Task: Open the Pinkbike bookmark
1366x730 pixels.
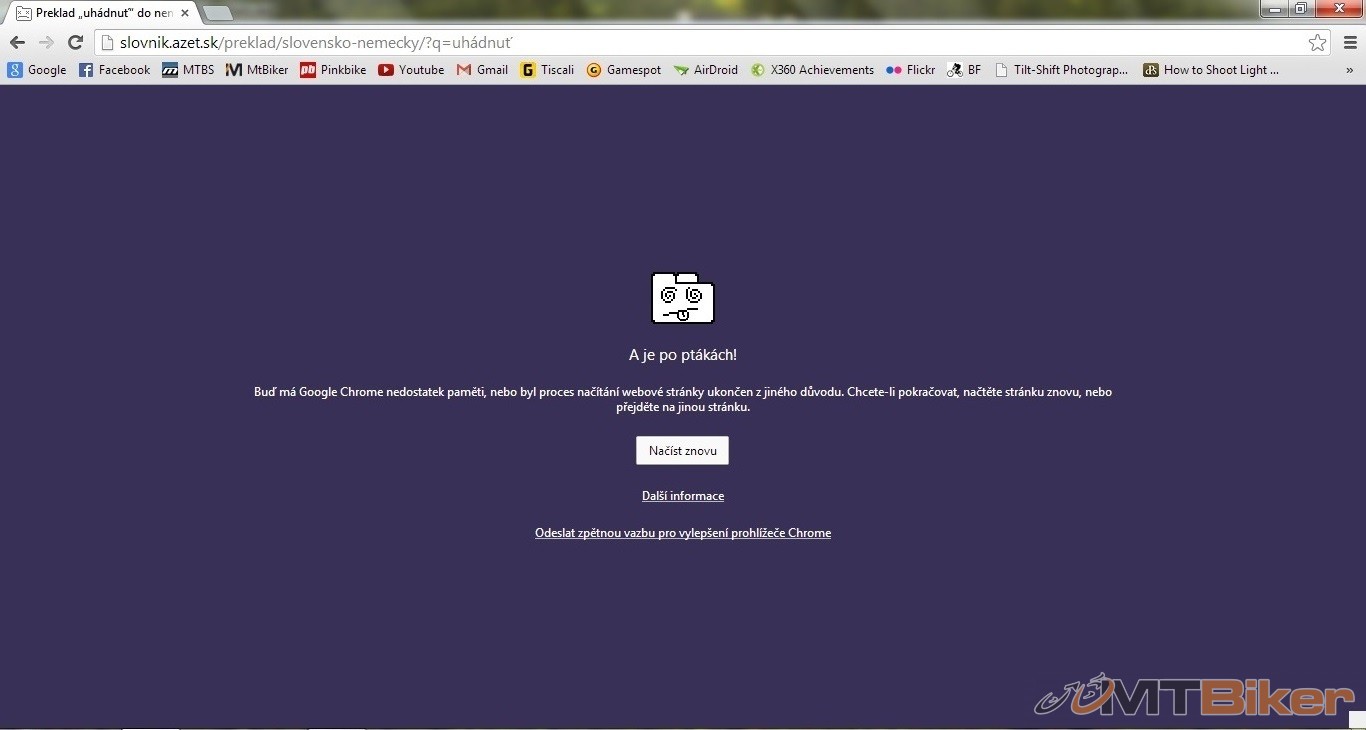Action: (333, 70)
